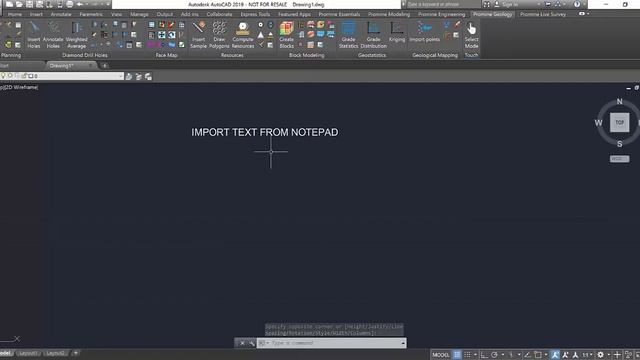This screenshot has height=360, width=640.
Task: Click the command line wrench customize icon
Action: click(x=252, y=343)
